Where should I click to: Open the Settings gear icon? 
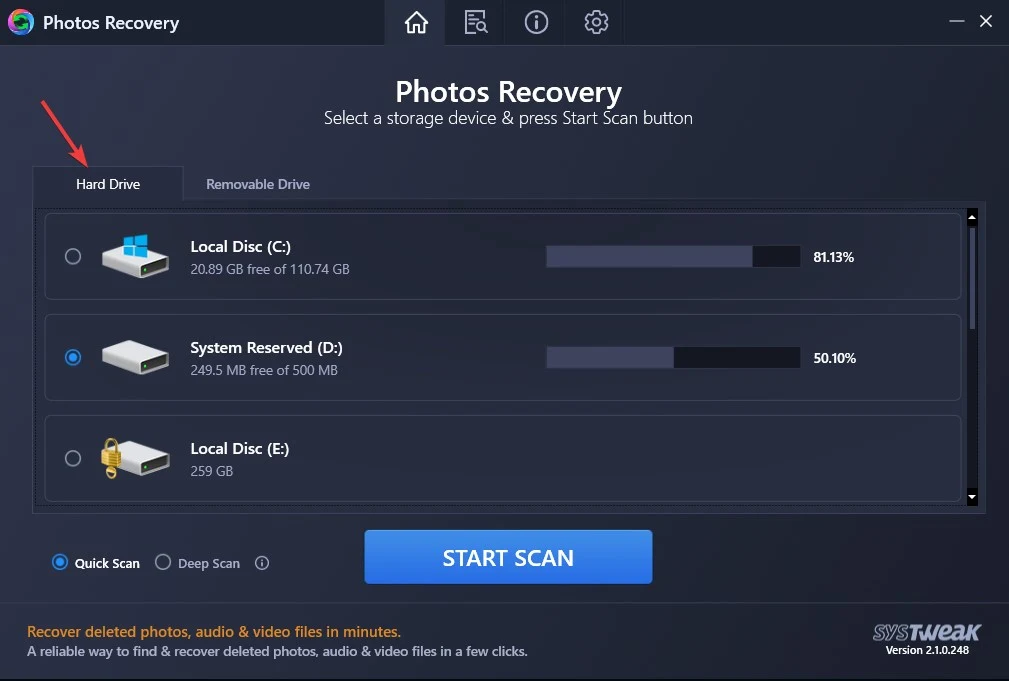pos(596,23)
